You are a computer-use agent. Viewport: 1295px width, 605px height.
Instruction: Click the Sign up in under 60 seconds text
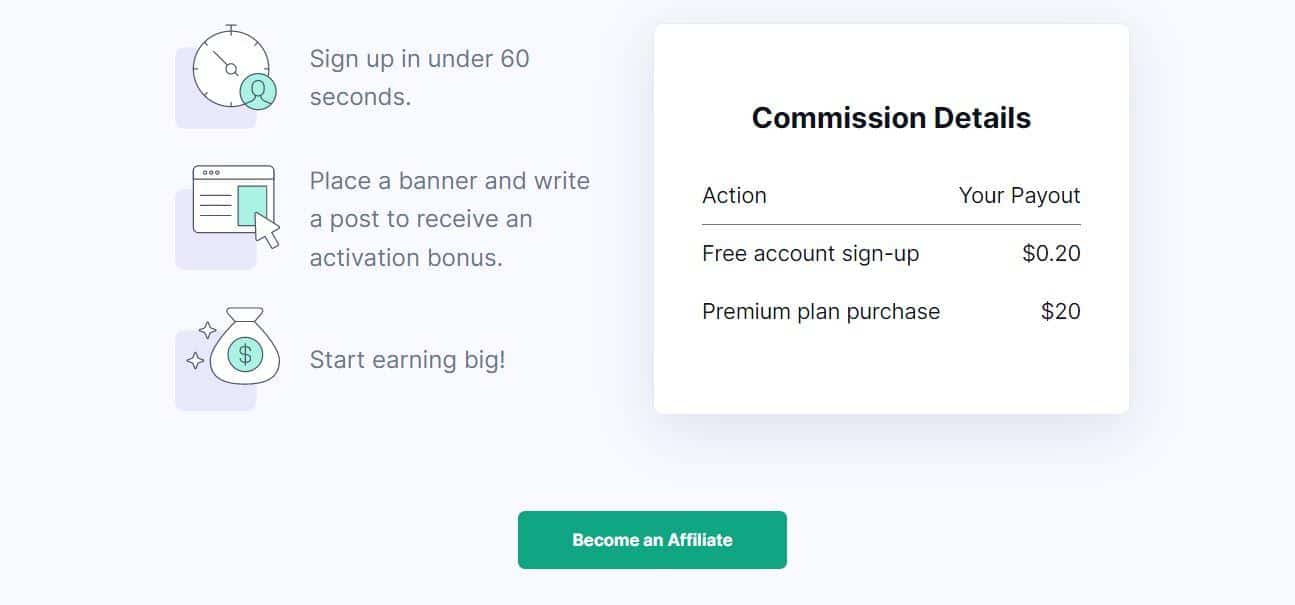[419, 78]
